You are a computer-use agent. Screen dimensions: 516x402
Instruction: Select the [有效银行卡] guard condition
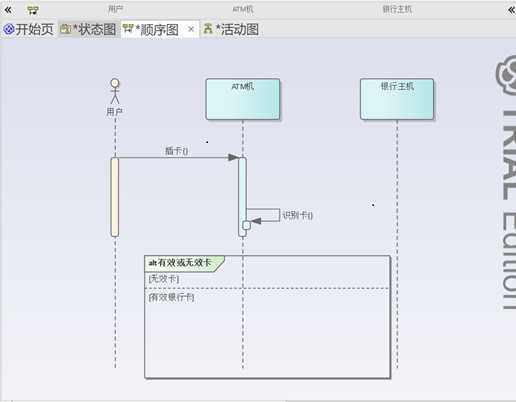tap(171, 297)
